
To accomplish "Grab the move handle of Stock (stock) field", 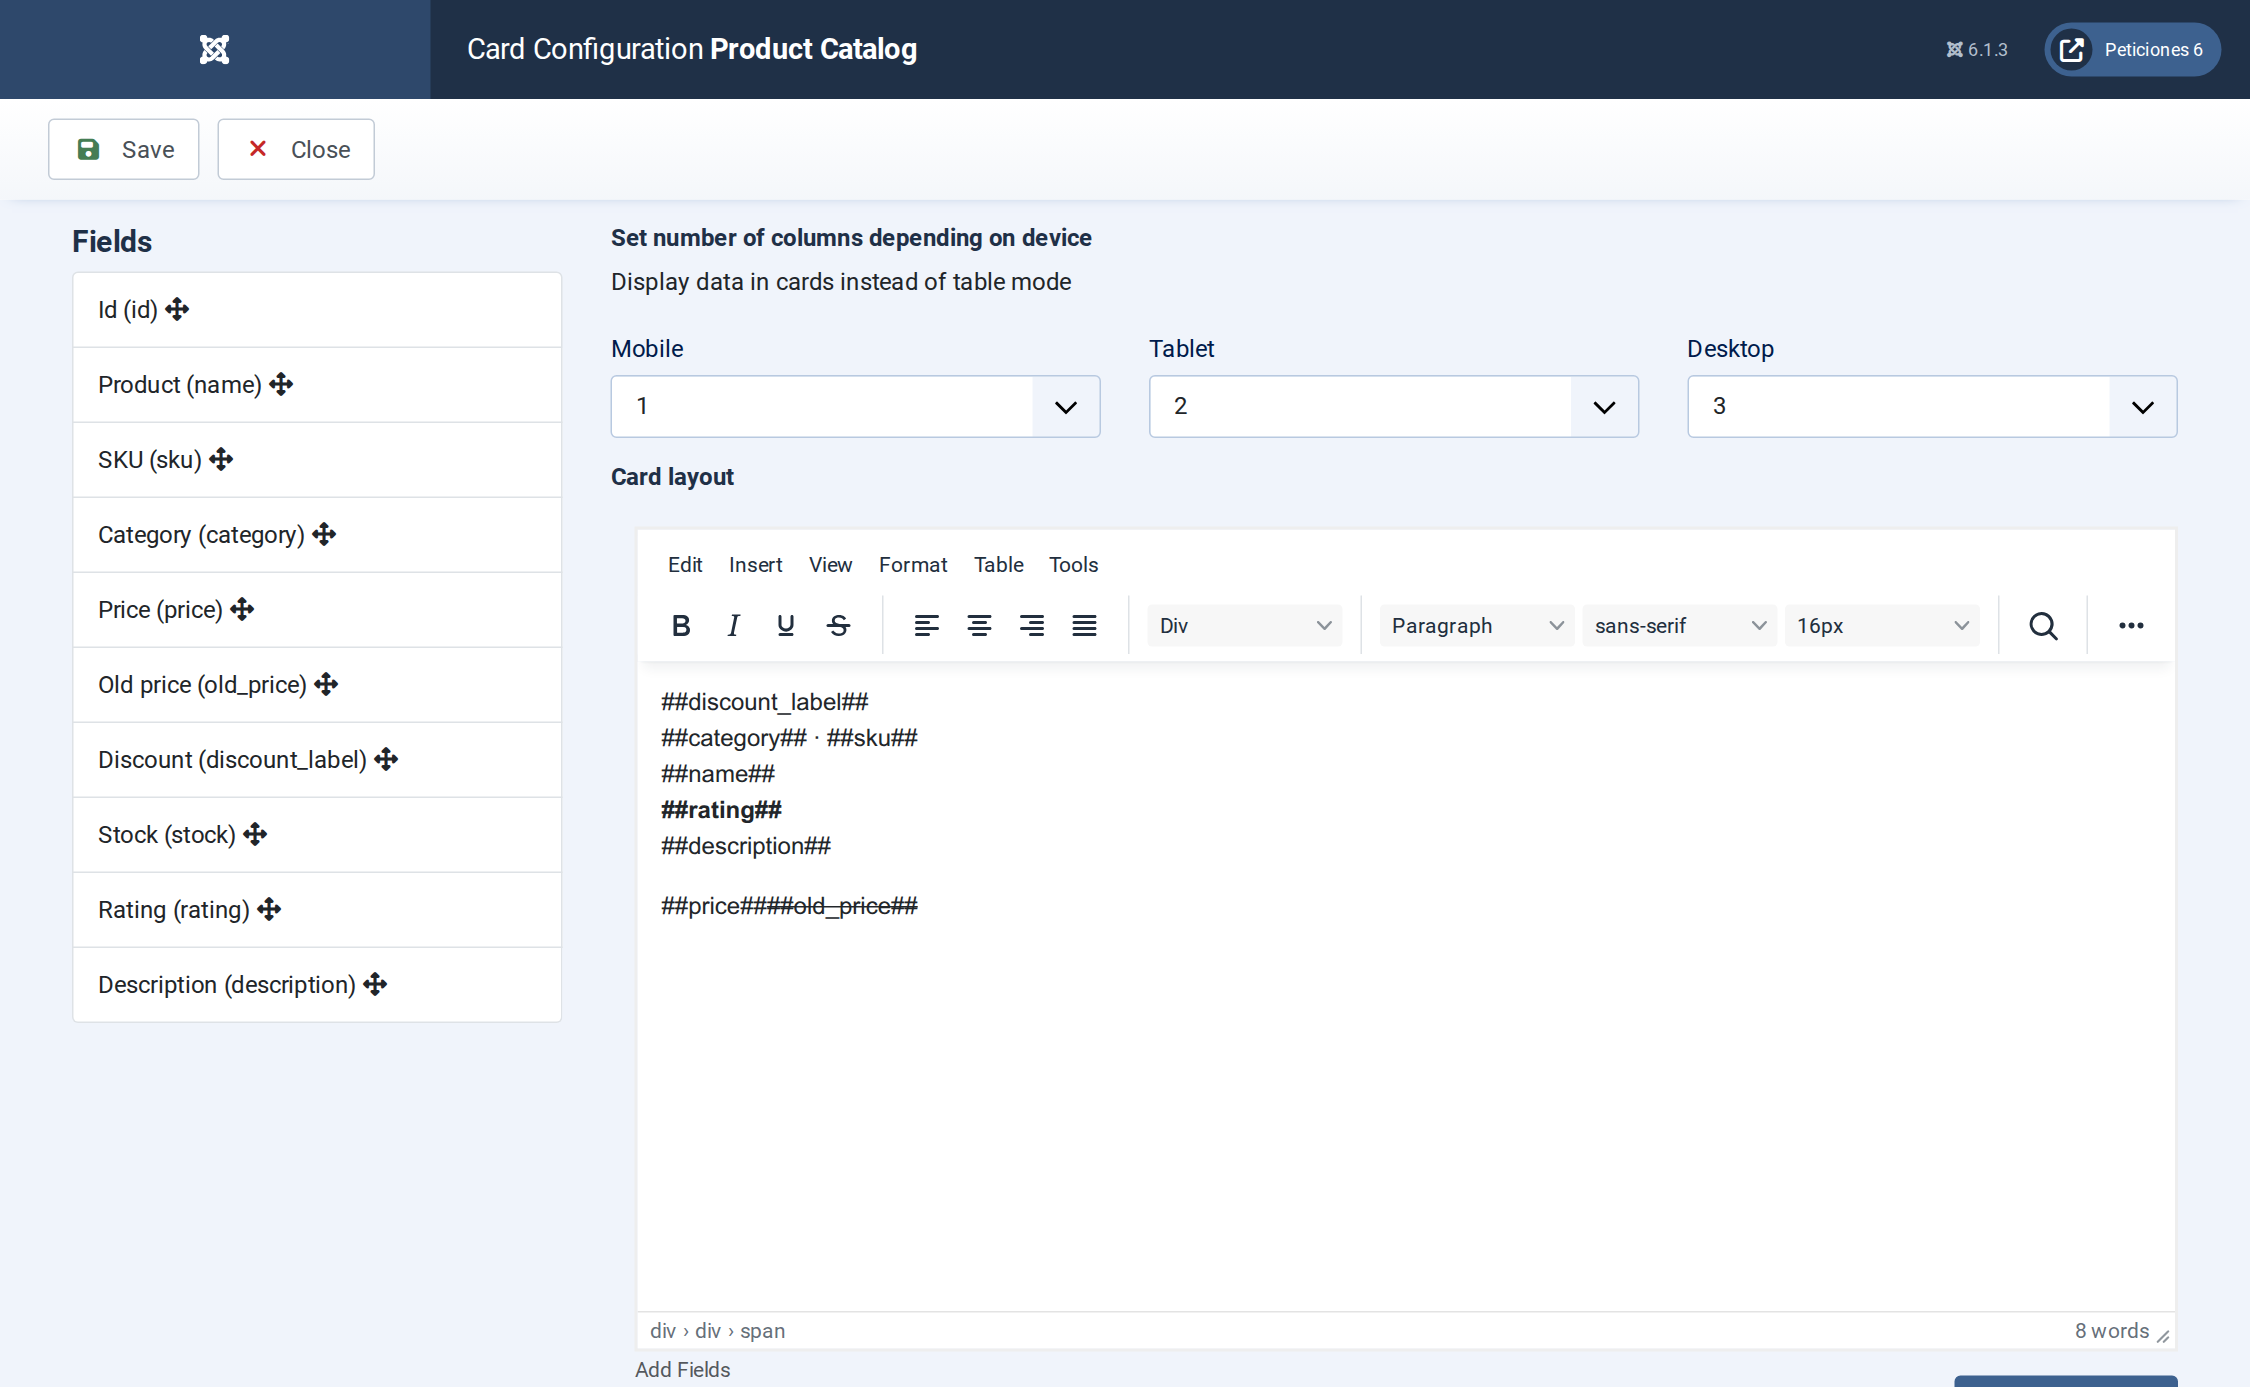I will tap(255, 834).
